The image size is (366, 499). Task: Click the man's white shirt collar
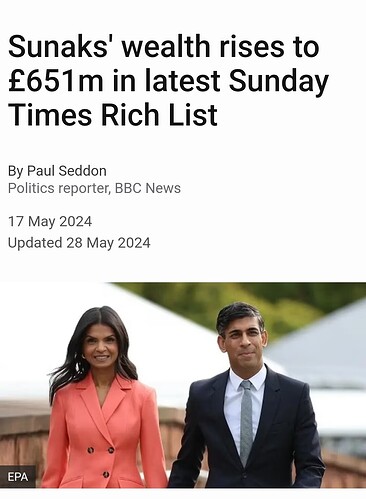[x=246, y=378]
